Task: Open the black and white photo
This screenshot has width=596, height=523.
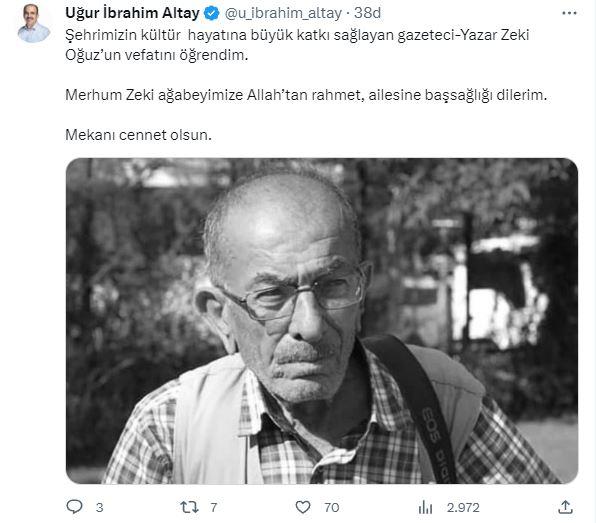Action: (x=322, y=321)
